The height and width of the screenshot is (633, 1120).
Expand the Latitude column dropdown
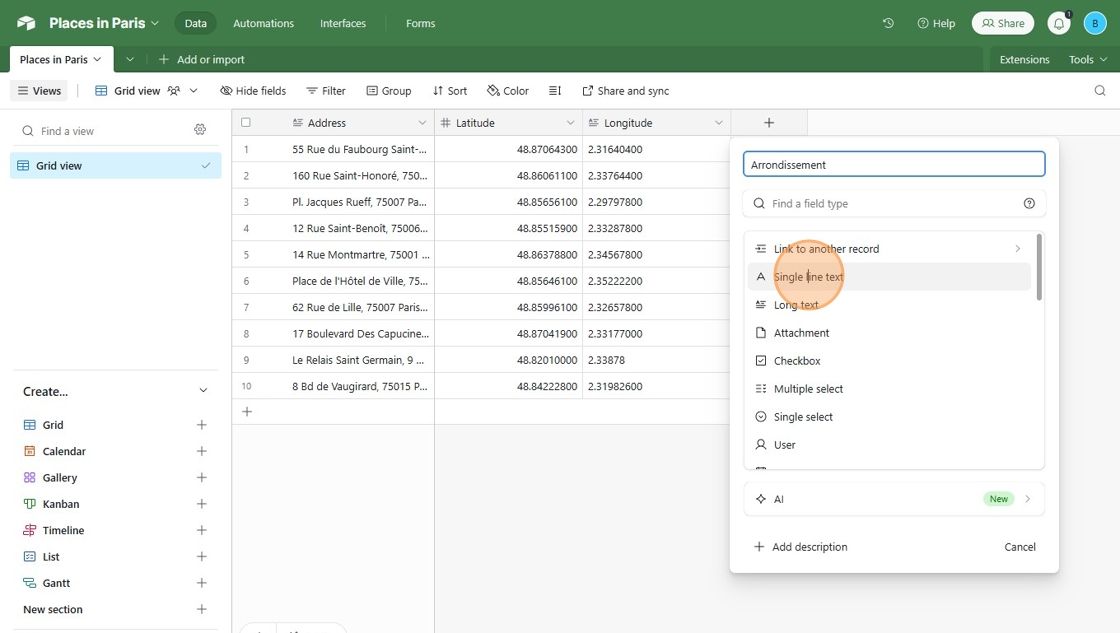pos(570,123)
